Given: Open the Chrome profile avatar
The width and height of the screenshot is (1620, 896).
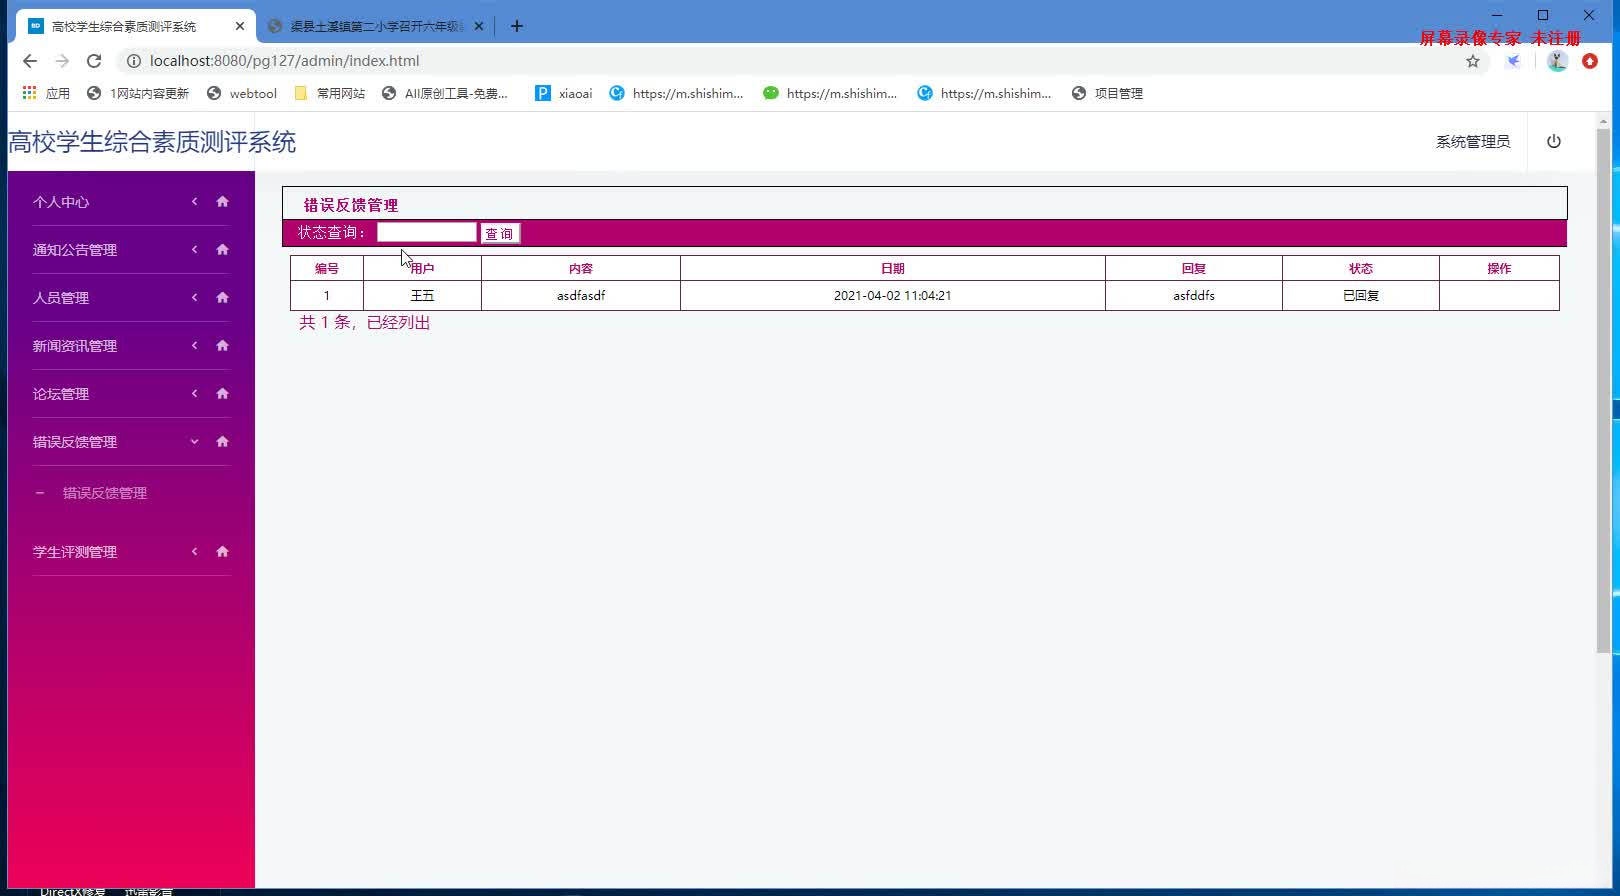Looking at the screenshot, I should click(1557, 61).
